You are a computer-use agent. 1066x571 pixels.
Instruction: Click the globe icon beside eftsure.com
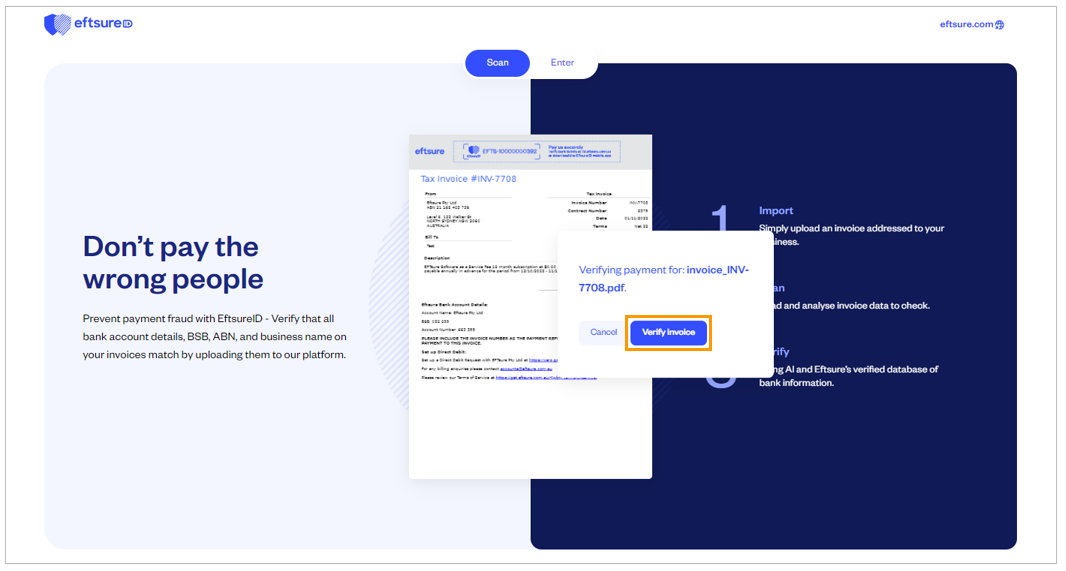999,25
